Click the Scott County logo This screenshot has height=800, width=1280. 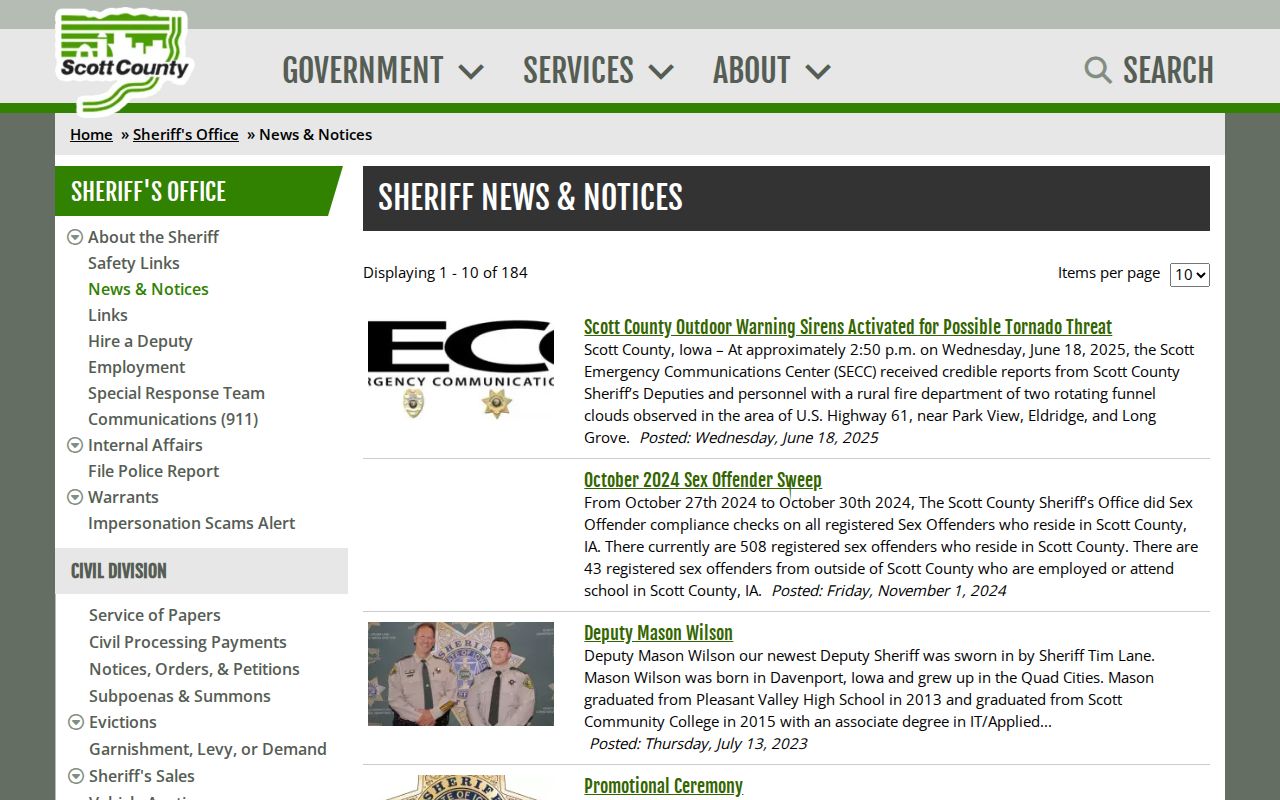pos(123,62)
